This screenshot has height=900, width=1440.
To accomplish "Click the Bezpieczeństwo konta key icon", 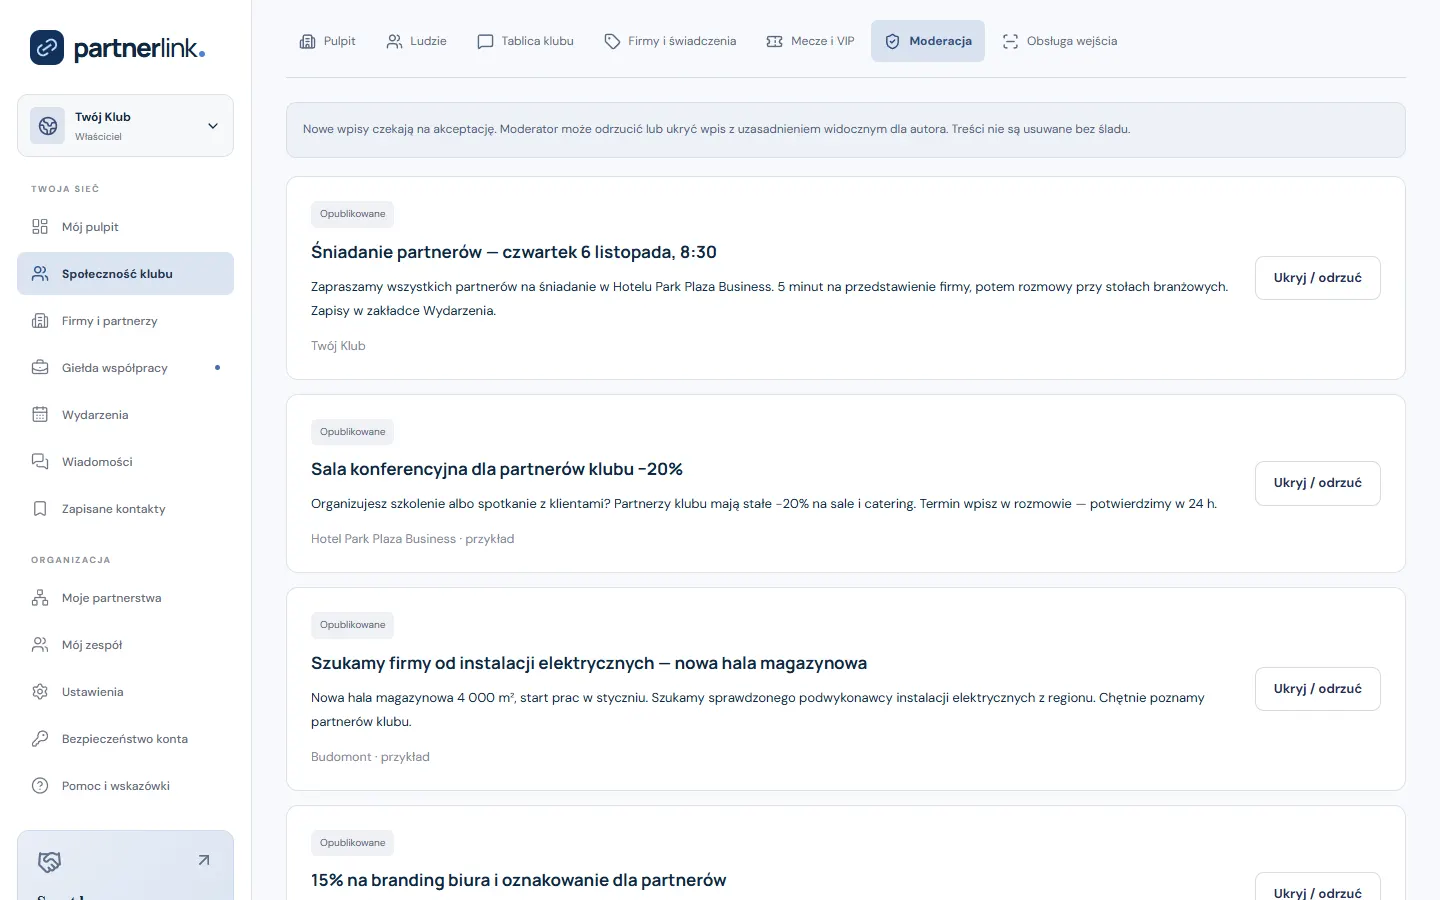I will click(x=40, y=739).
